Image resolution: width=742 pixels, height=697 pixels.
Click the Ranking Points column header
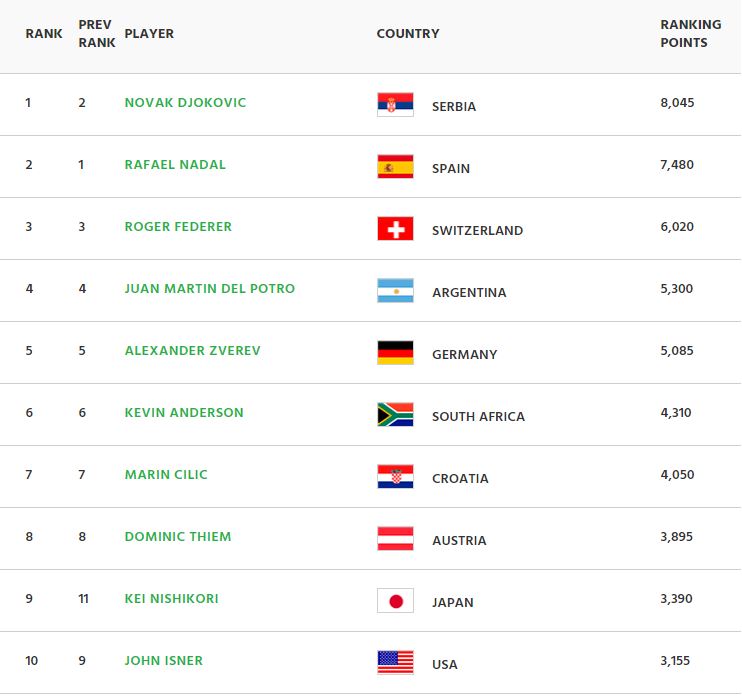coord(690,34)
